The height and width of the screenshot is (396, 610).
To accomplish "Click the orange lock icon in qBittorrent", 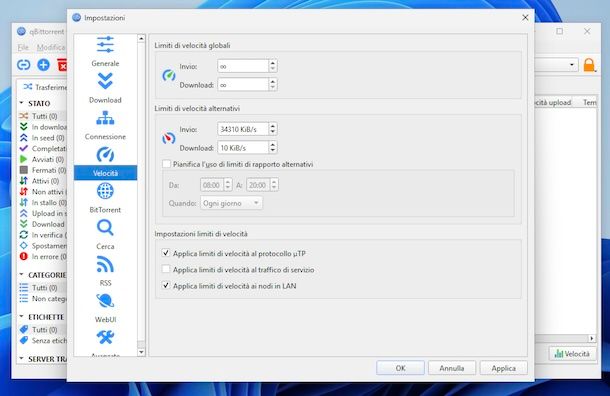I will pos(589,65).
